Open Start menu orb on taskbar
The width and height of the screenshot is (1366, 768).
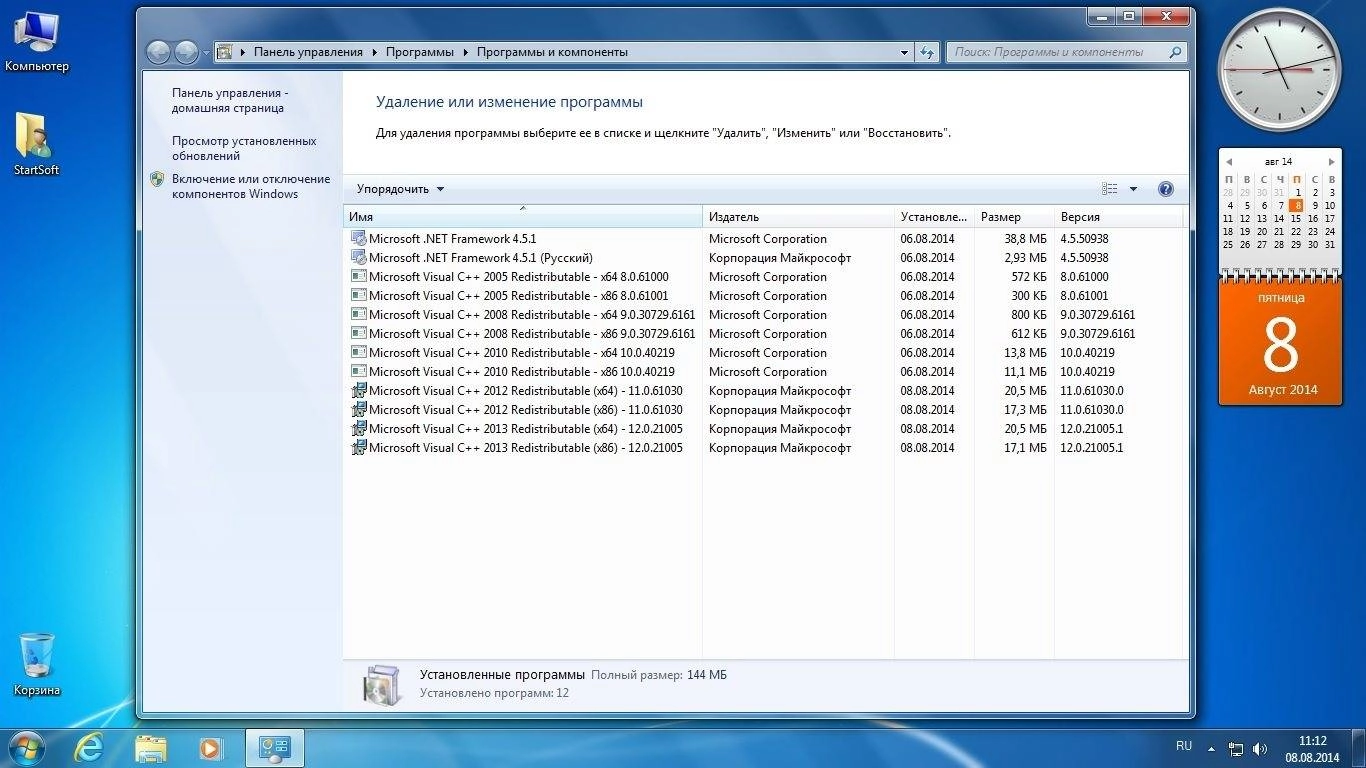[x=25, y=747]
